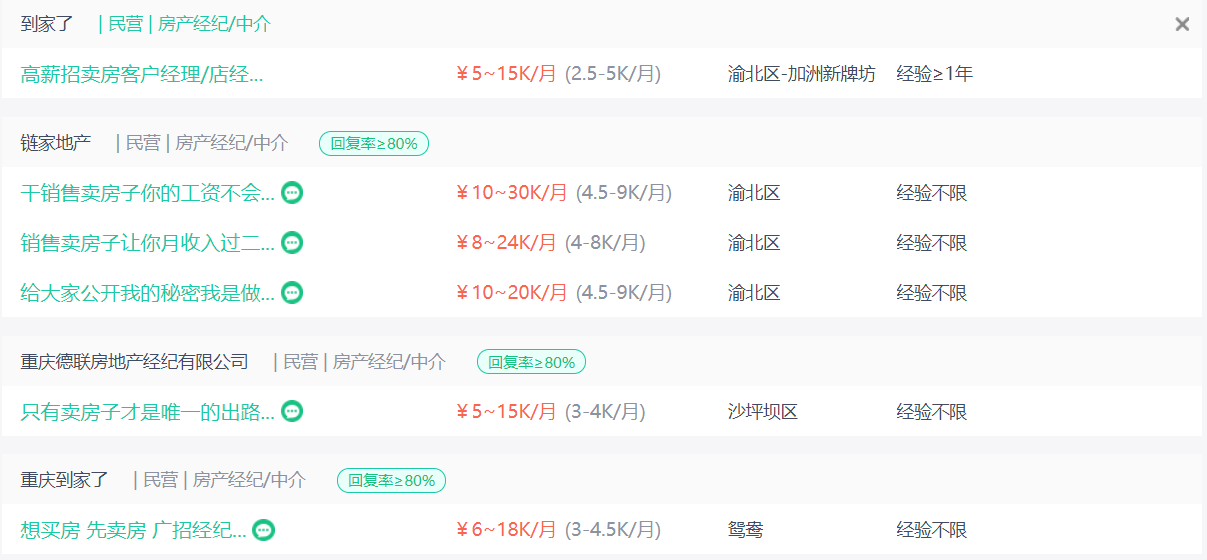This screenshot has width=1207, height=560.
Task: Select the 回复率≥80% badge for 重庆到家了
Action: [391, 480]
